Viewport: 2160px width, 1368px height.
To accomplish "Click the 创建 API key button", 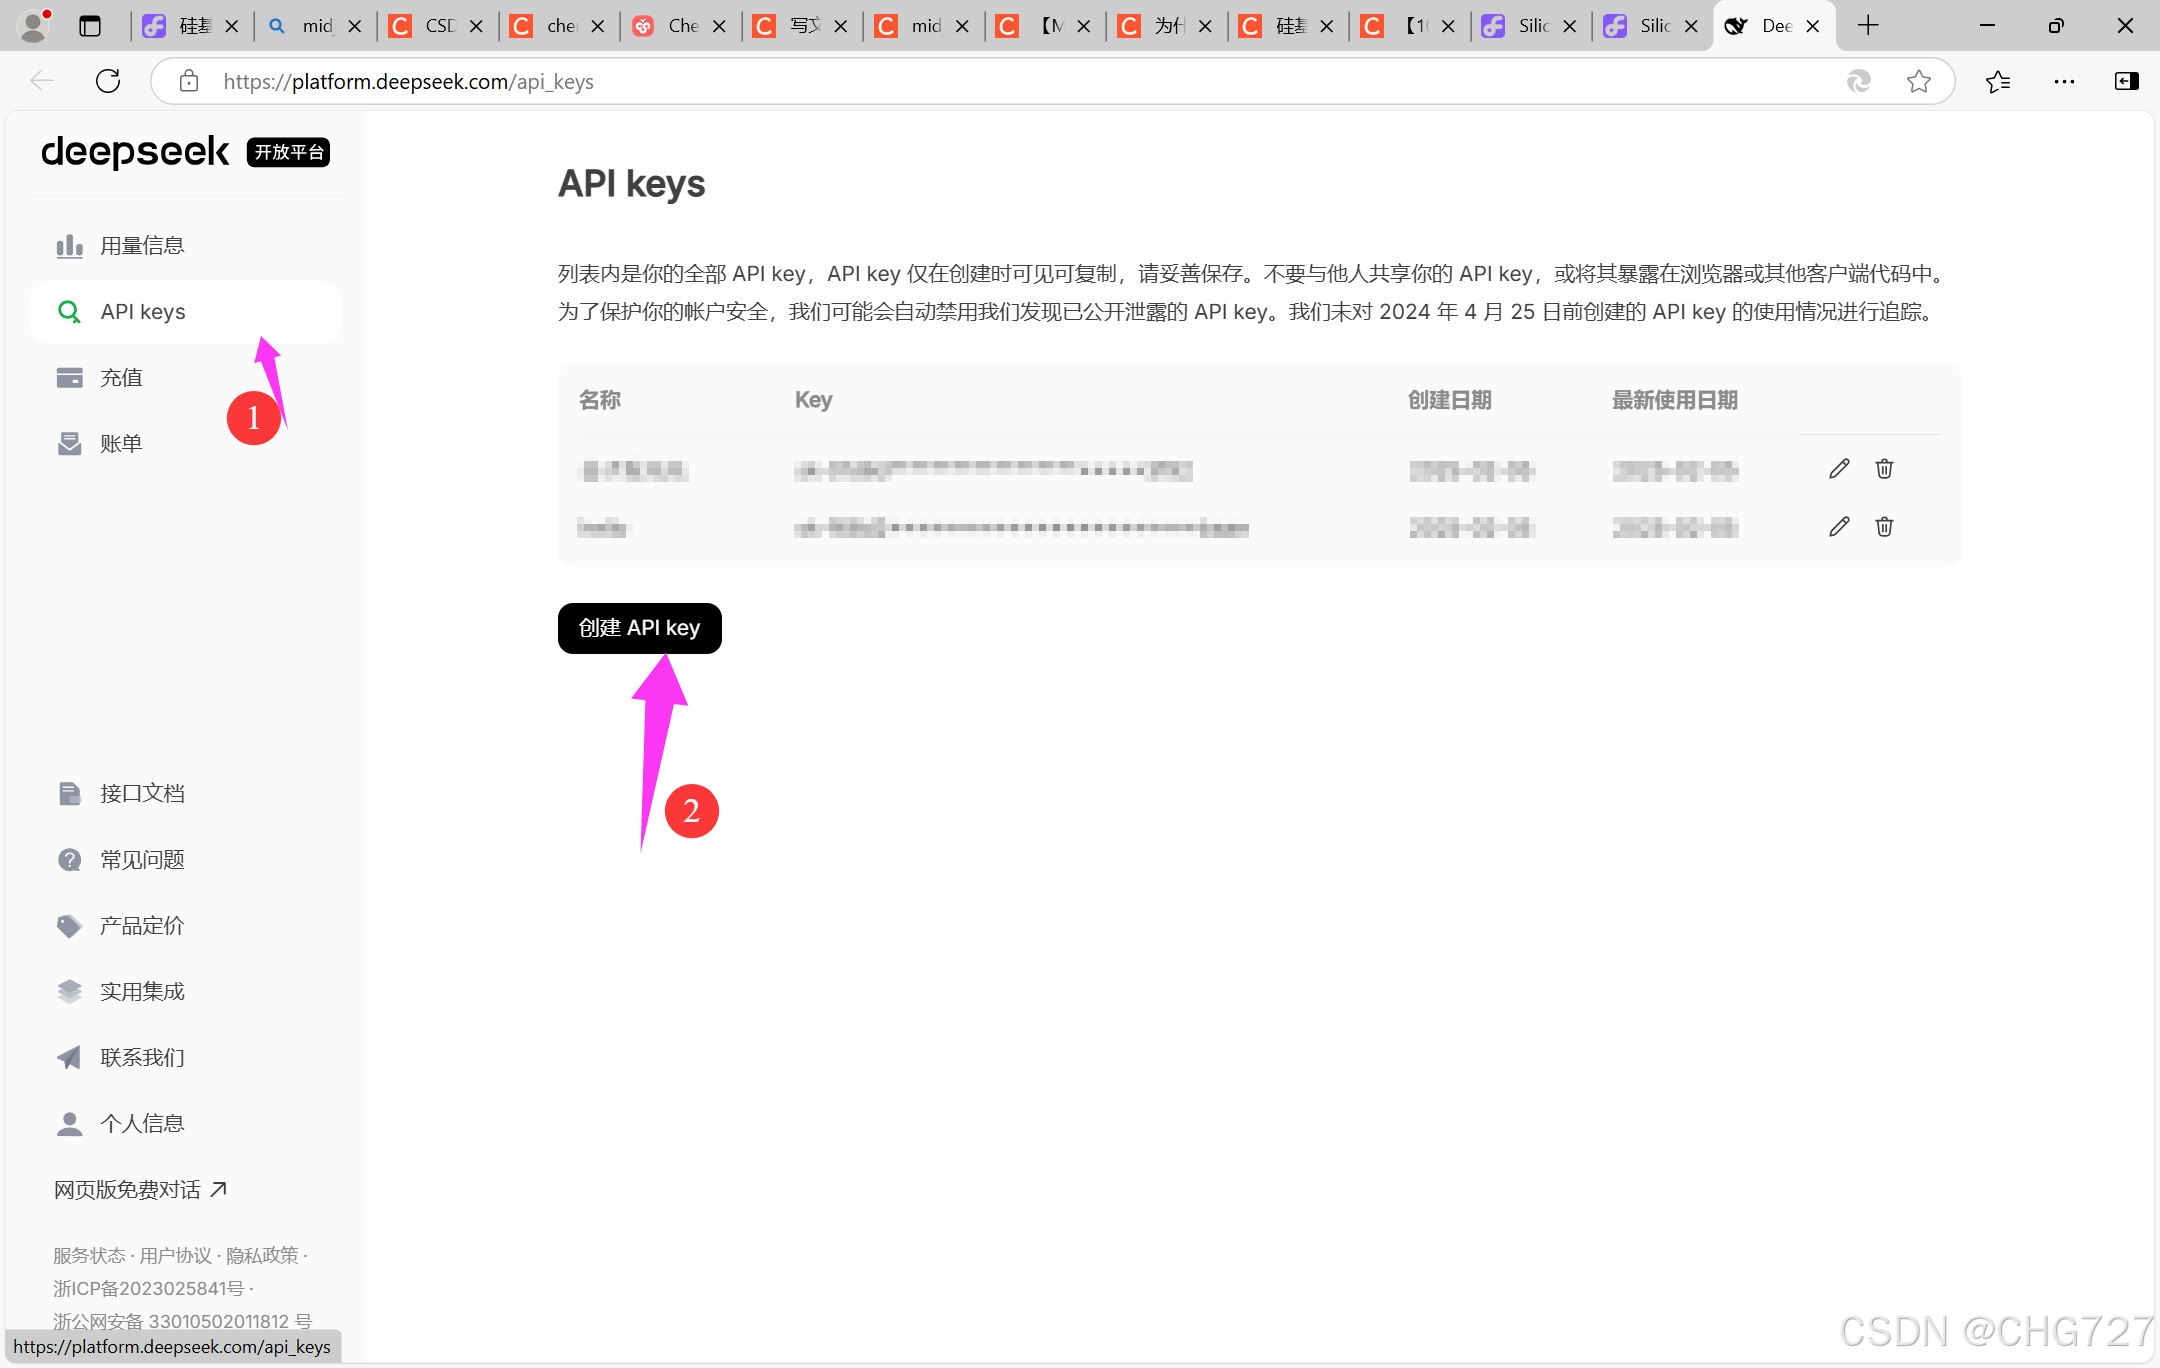I will (x=639, y=628).
